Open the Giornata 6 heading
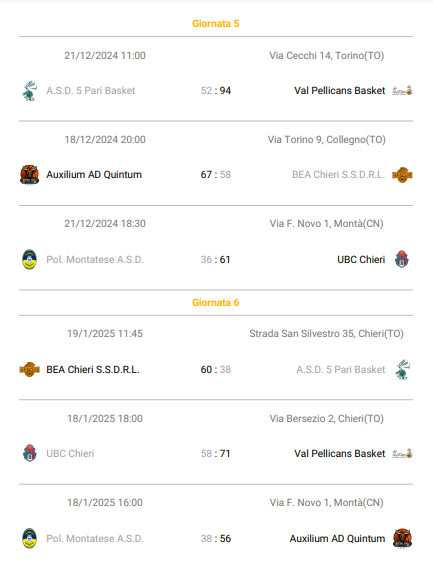The image size is (433, 562). 216,303
